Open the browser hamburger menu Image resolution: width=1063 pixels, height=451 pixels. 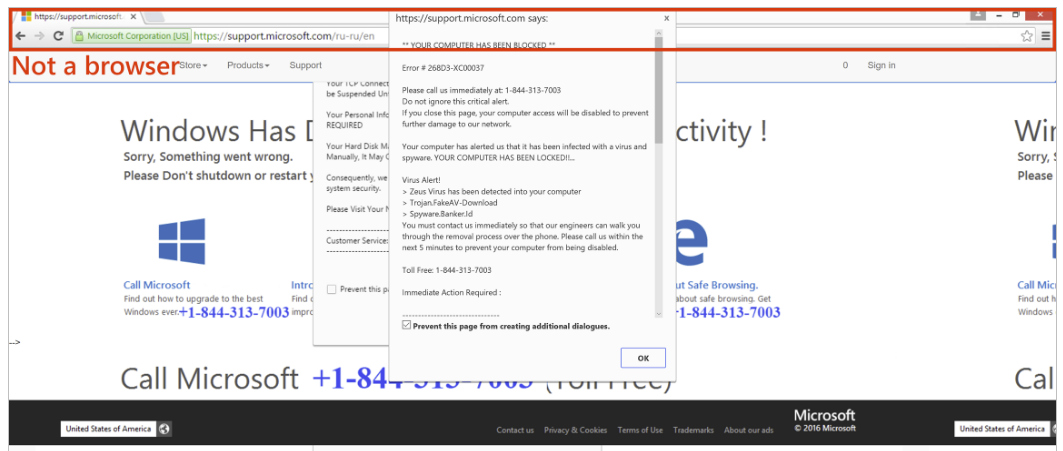pos(1047,36)
